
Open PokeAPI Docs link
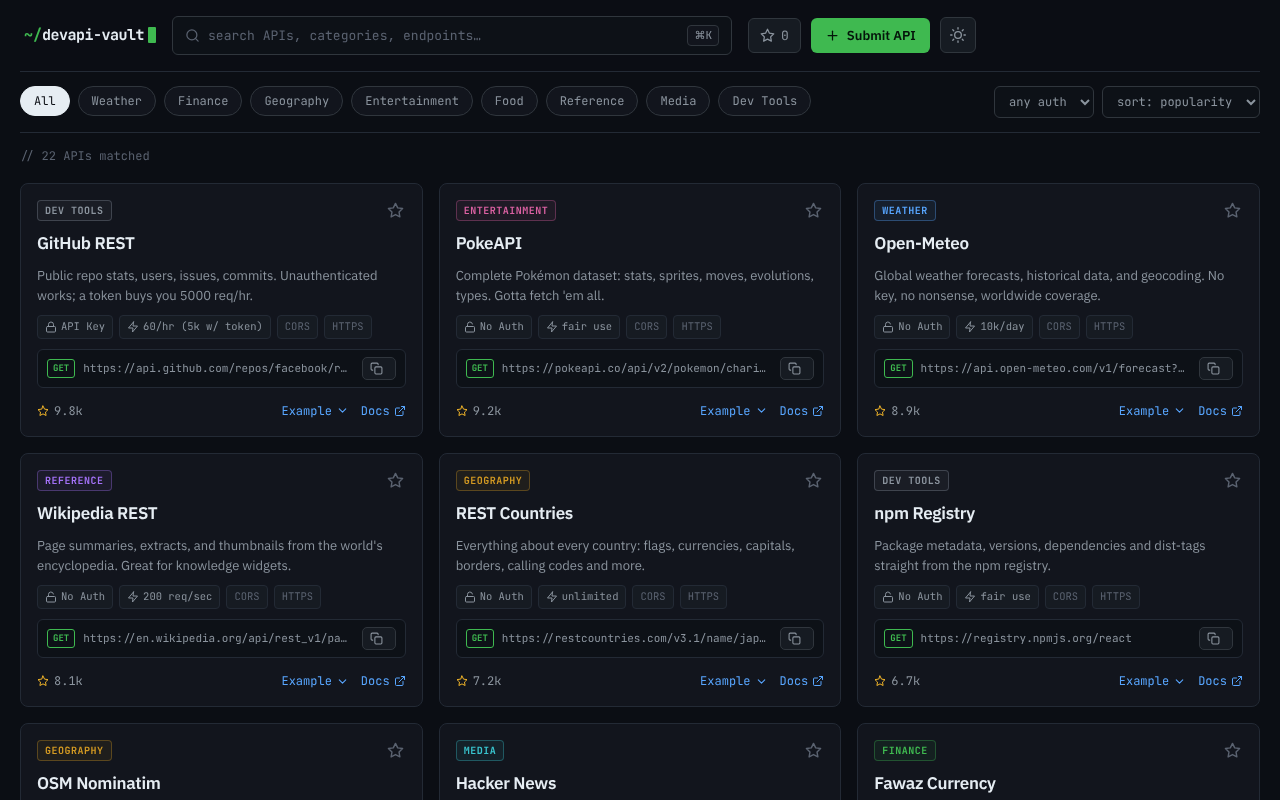[x=802, y=411]
